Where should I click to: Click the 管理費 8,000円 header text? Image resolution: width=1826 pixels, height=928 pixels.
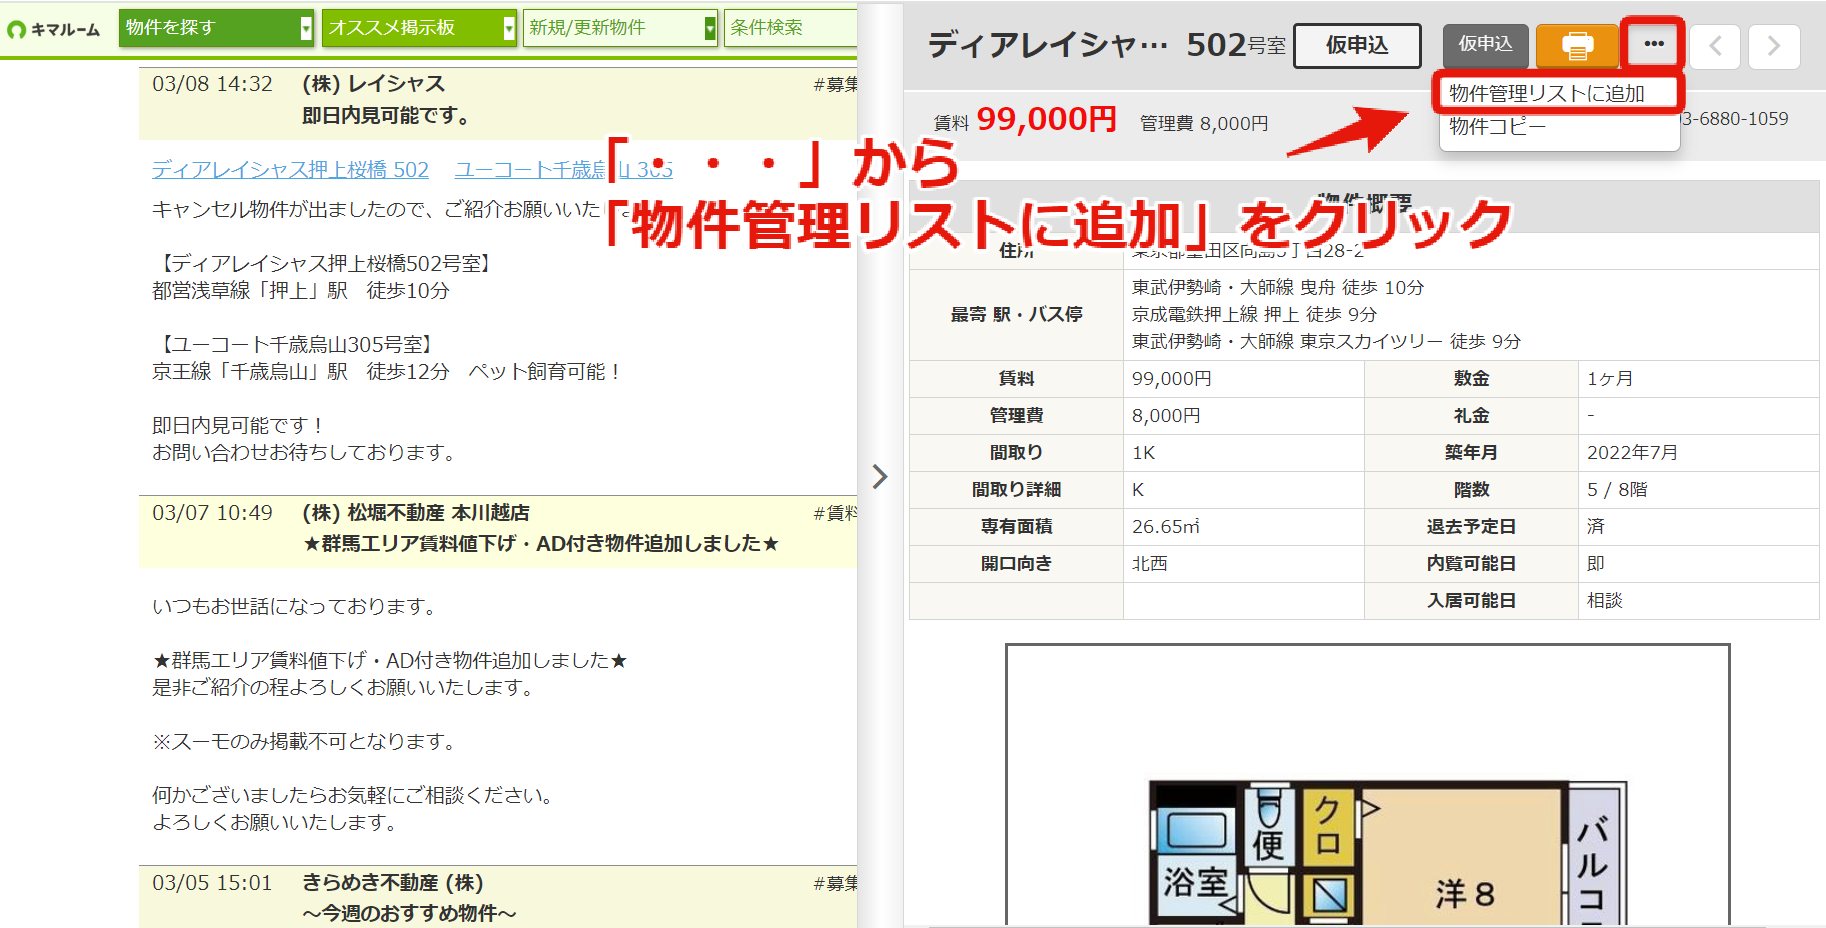tap(1204, 123)
